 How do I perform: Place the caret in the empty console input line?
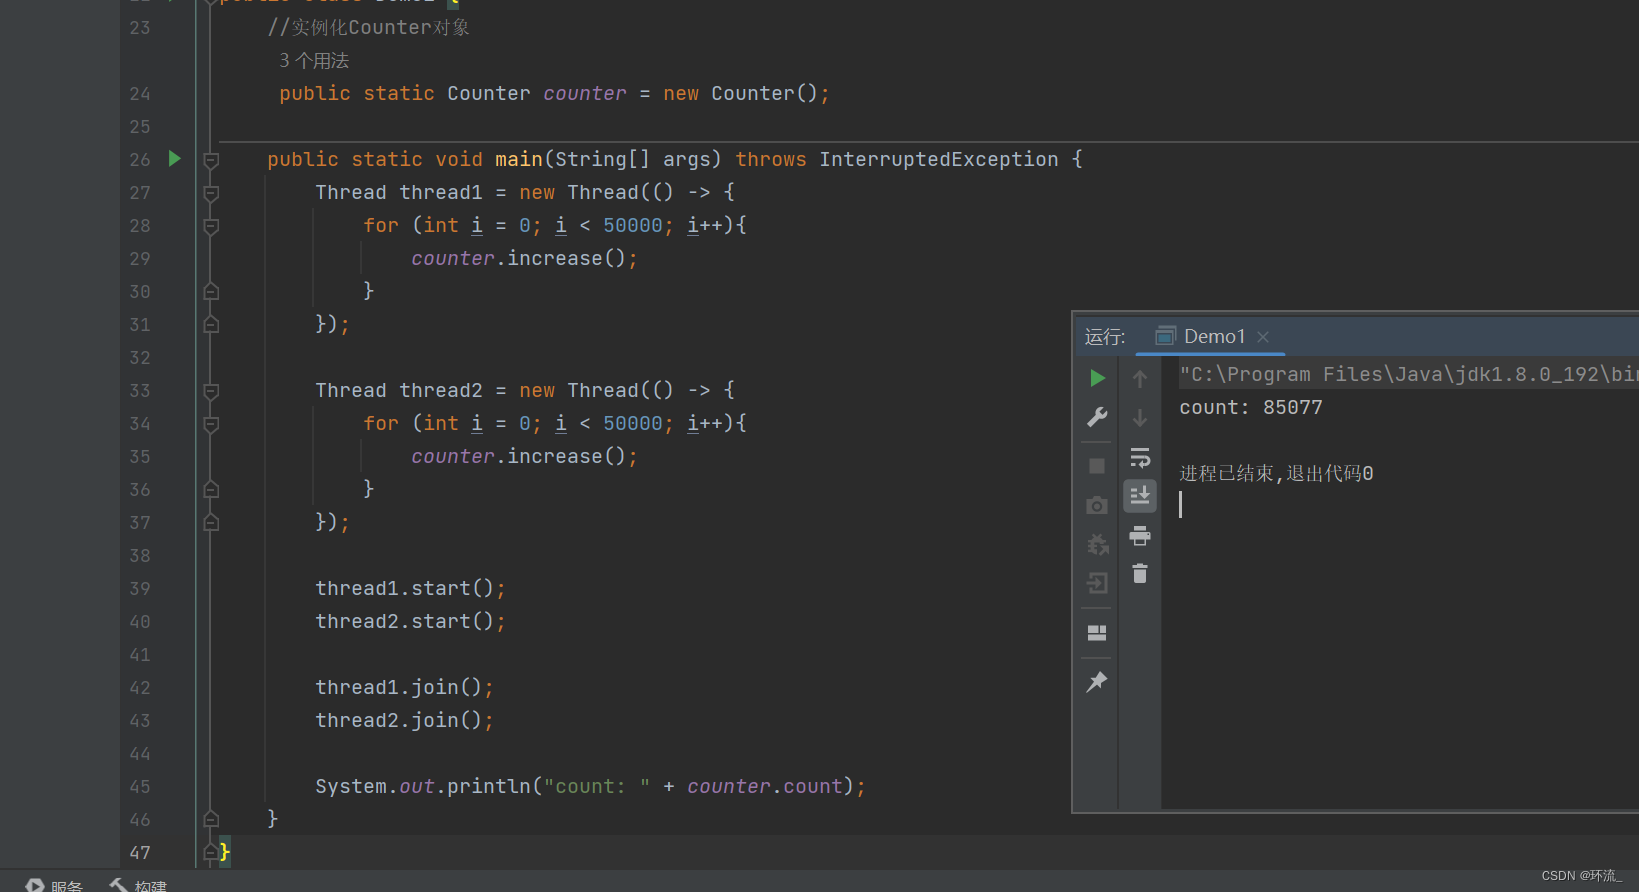1400,504
